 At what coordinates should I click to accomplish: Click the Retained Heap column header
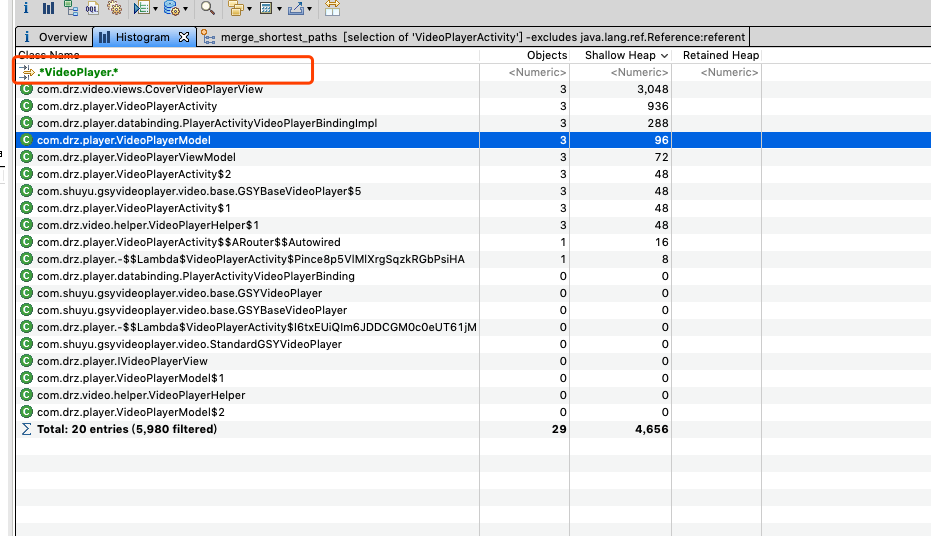click(721, 55)
